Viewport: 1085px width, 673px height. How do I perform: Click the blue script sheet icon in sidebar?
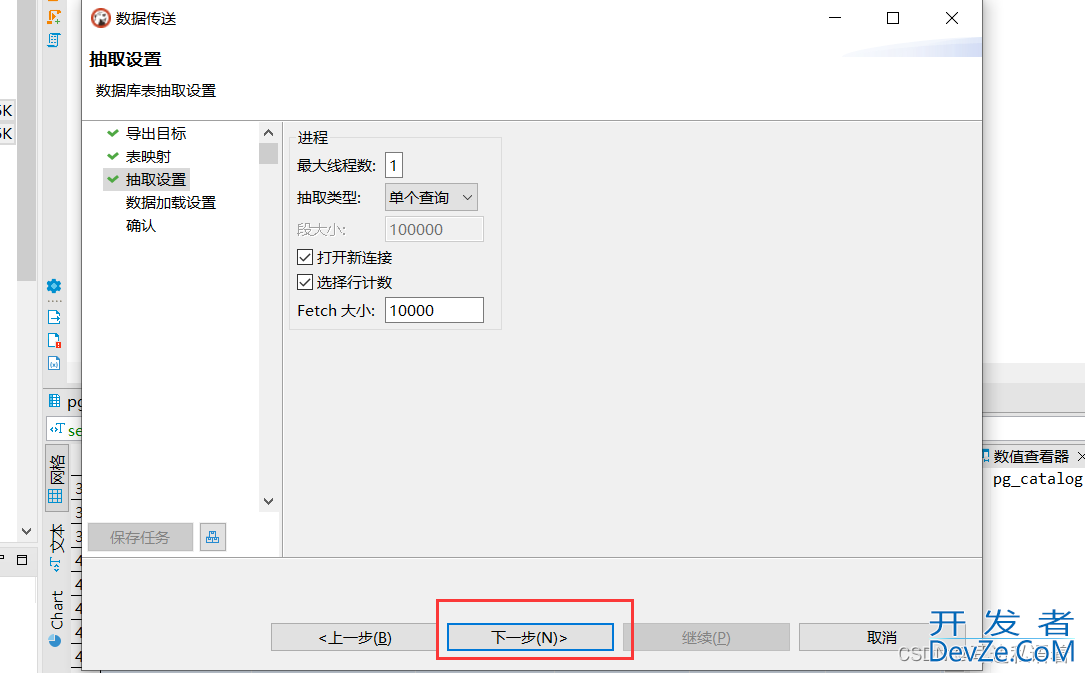(x=54, y=40)
